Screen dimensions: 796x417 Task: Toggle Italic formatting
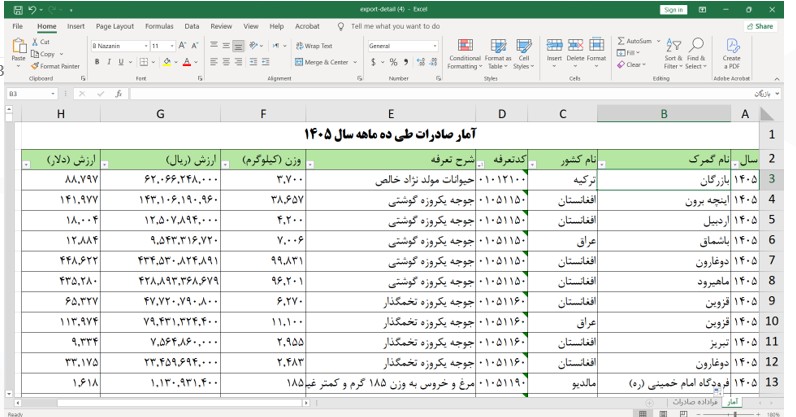109,62
